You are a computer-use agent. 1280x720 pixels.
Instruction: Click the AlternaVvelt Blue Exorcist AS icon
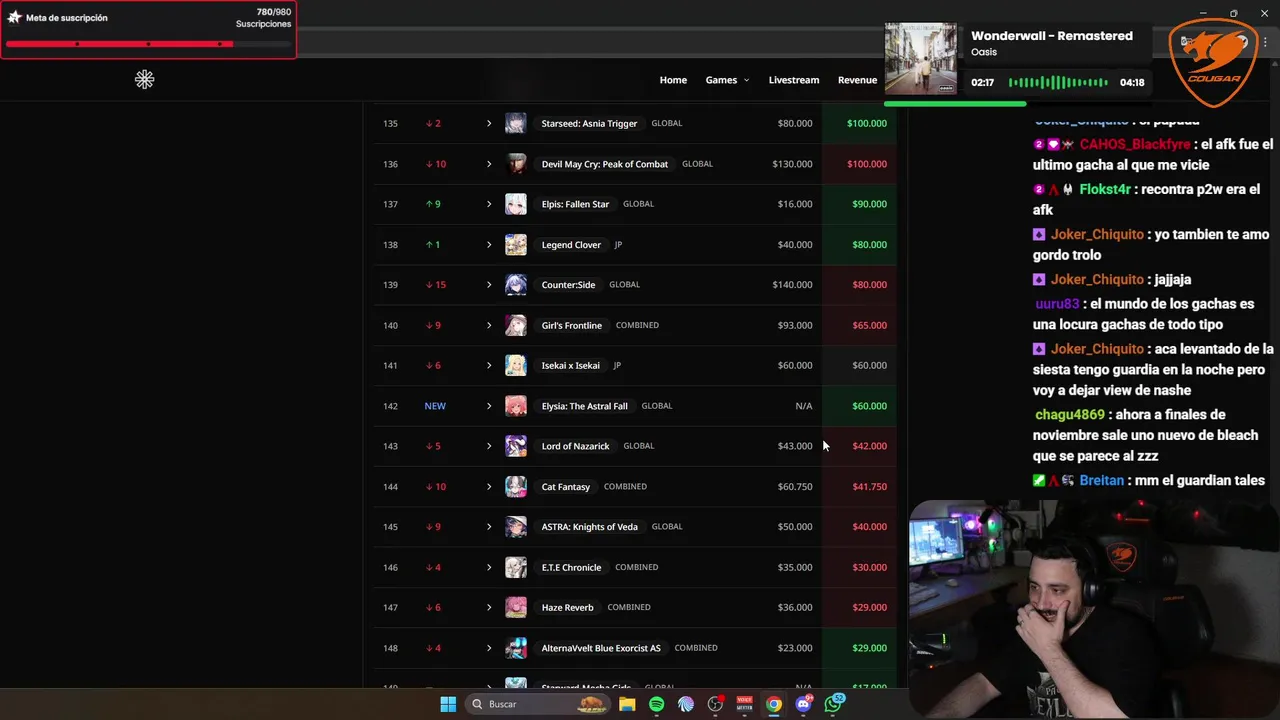coord(516,648)
